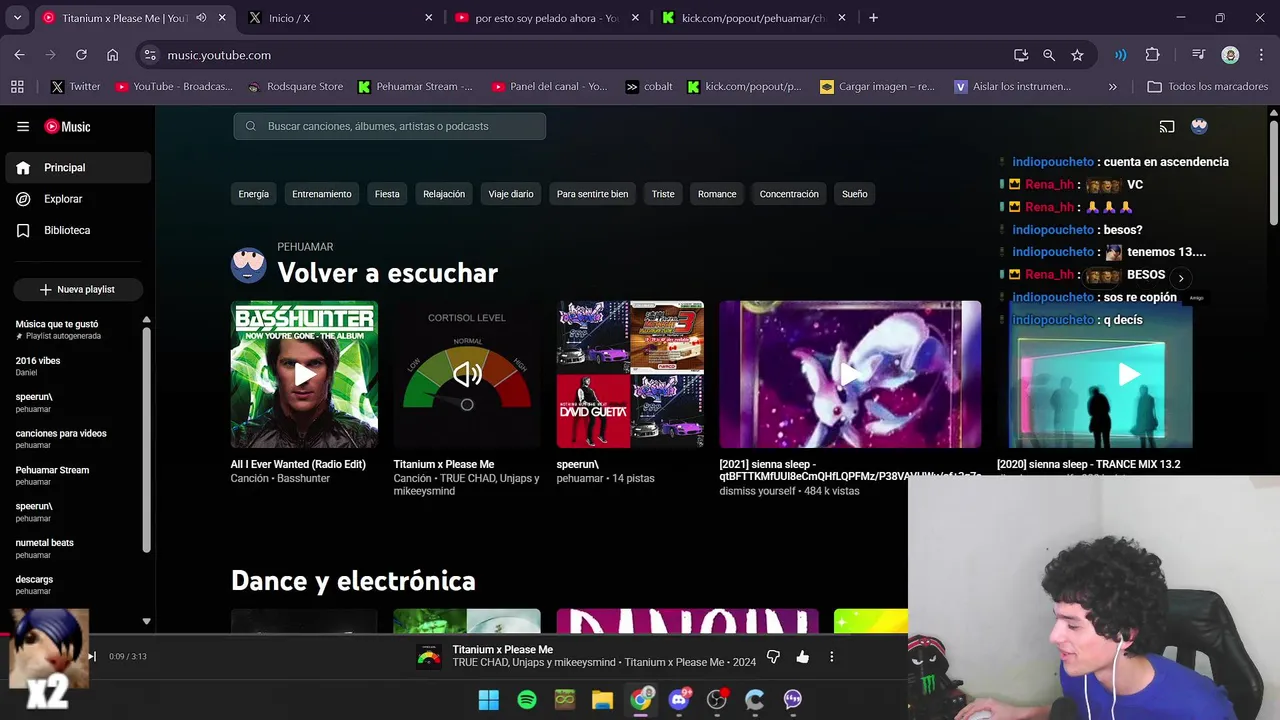Open All I Ever Wanted (Radio Edit) title
Viewport: 1280px width, 720px height.
pos(298,464)
